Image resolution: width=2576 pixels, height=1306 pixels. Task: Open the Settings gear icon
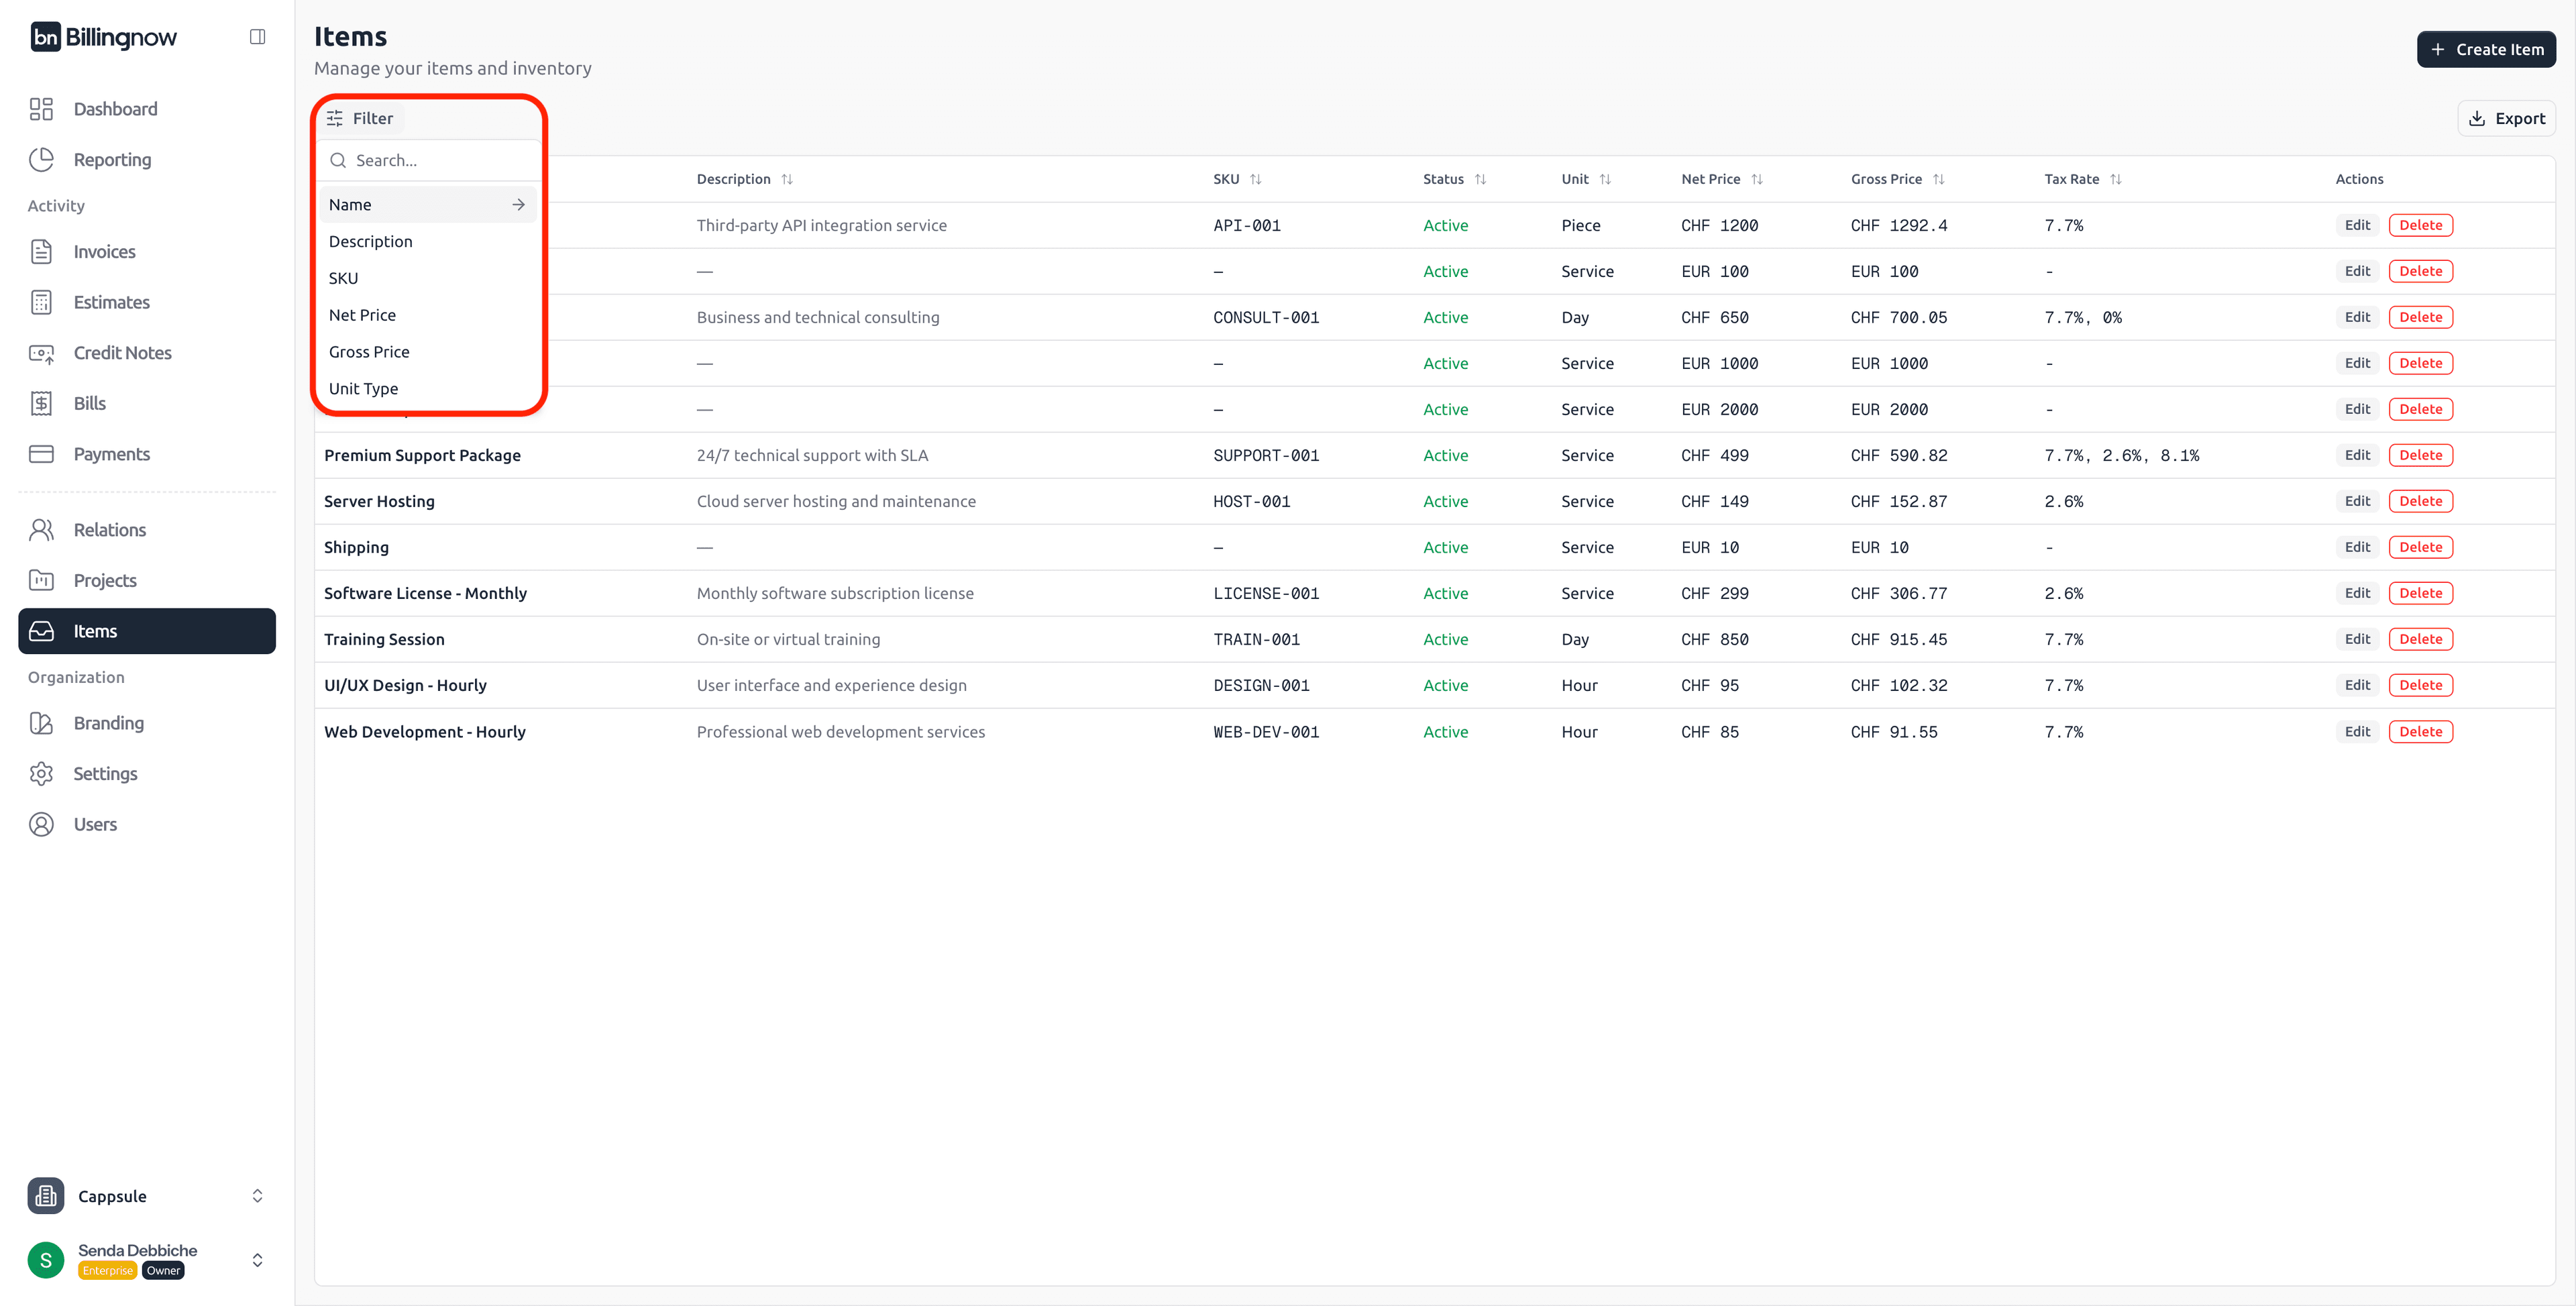(x=41, y=774)
